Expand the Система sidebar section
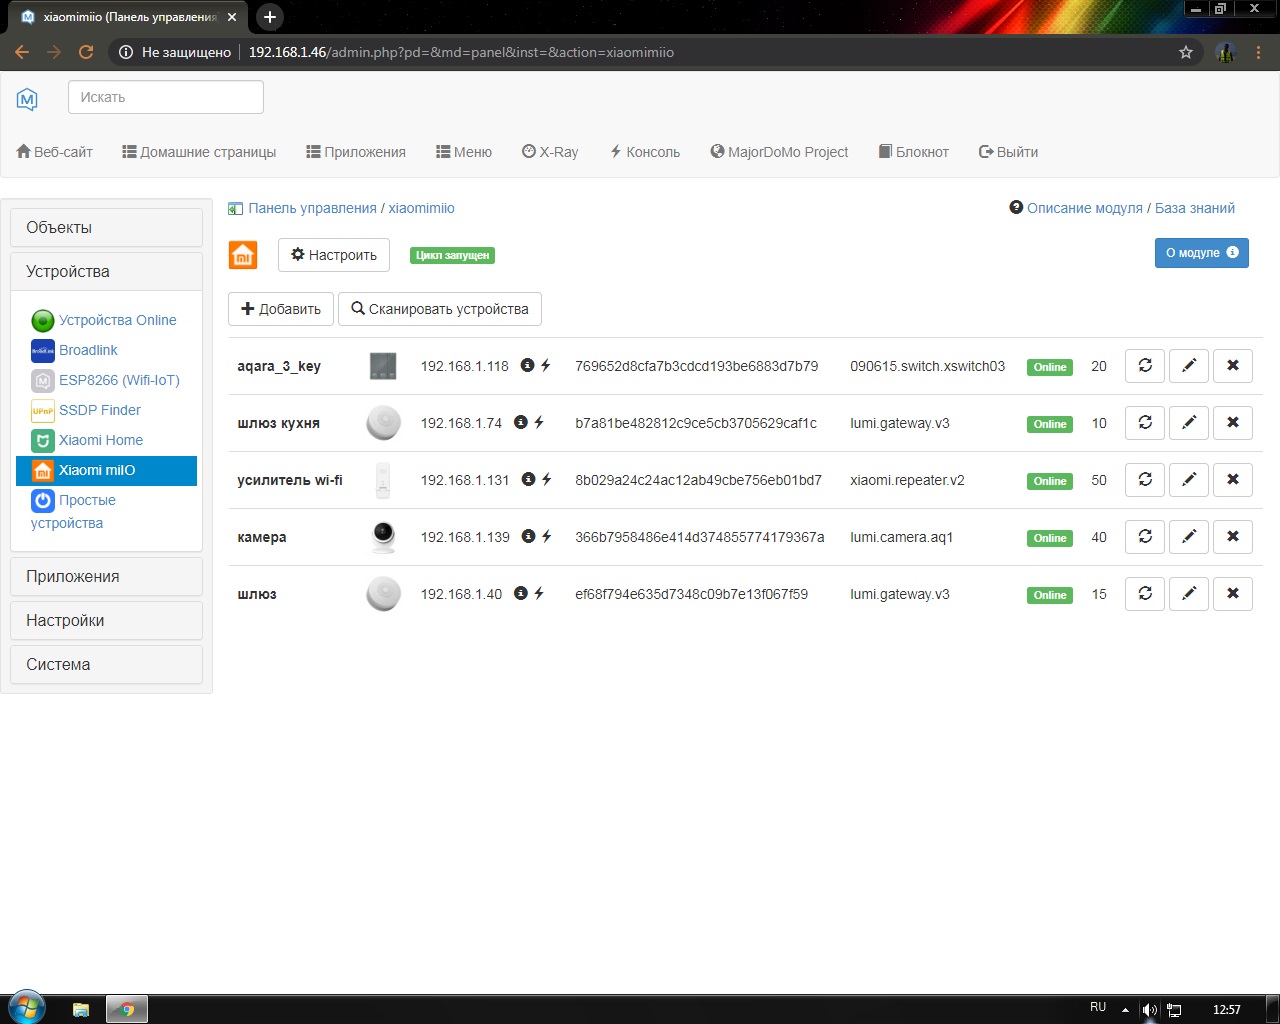 [x=106, y=664]
